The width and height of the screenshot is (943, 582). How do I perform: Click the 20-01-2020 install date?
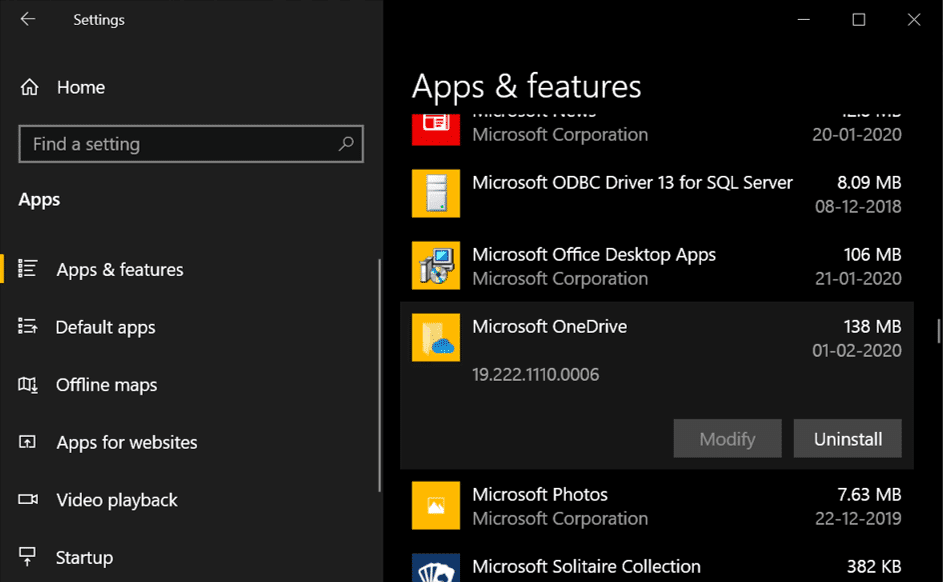(856, 134)
